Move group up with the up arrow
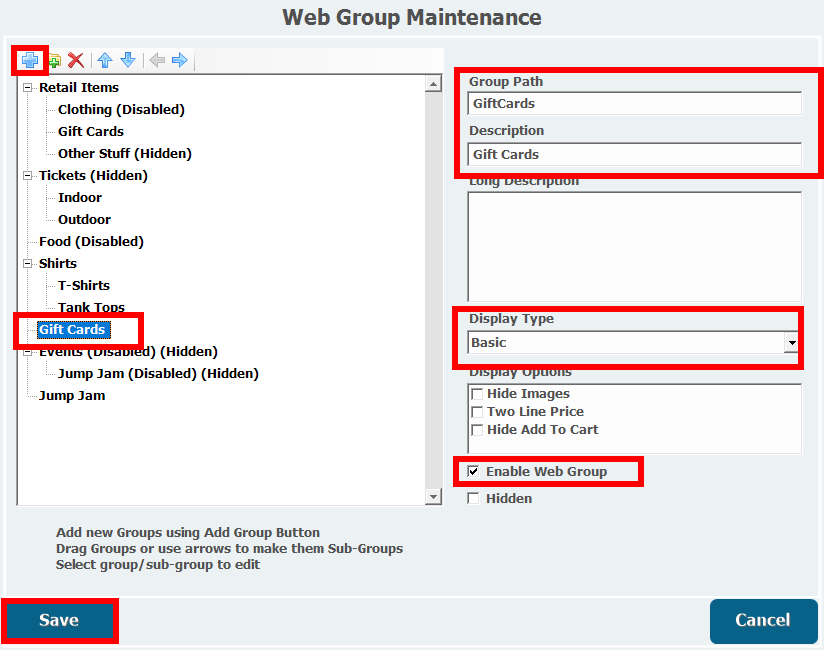824x650 pixels. (x=105, y=61)
